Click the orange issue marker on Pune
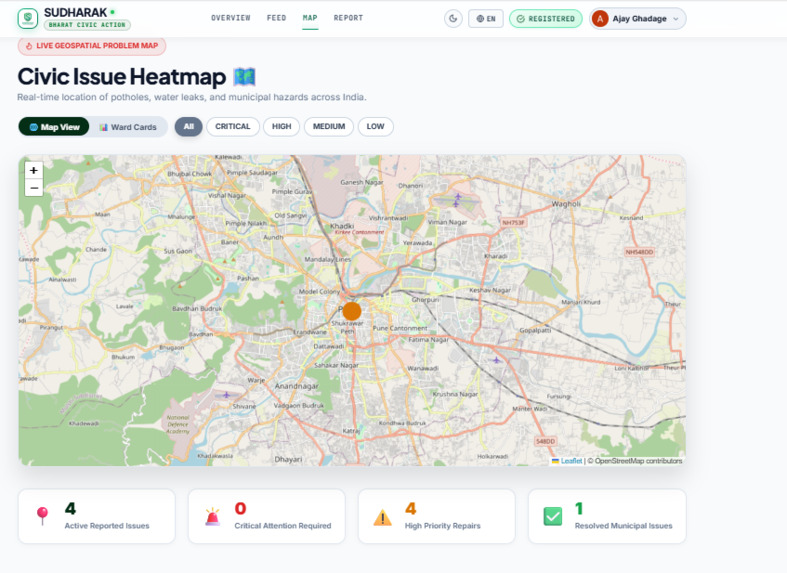The image size is (787, 573). [x=352, y=311]
